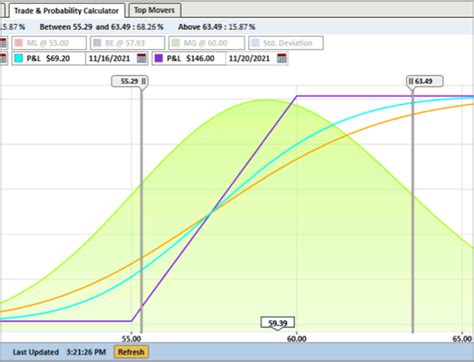
Task: Open the Top Movers tab
Action: [155, 10]
